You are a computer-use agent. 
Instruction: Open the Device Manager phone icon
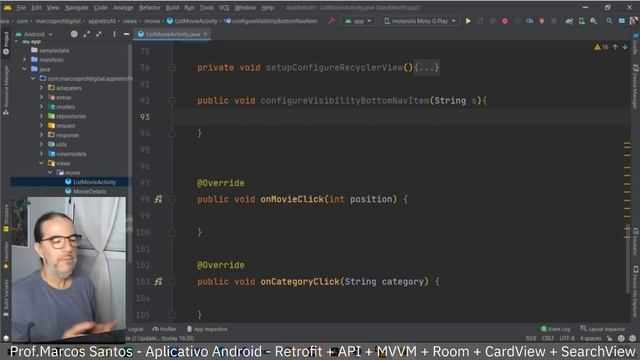[x=582, y=21]
